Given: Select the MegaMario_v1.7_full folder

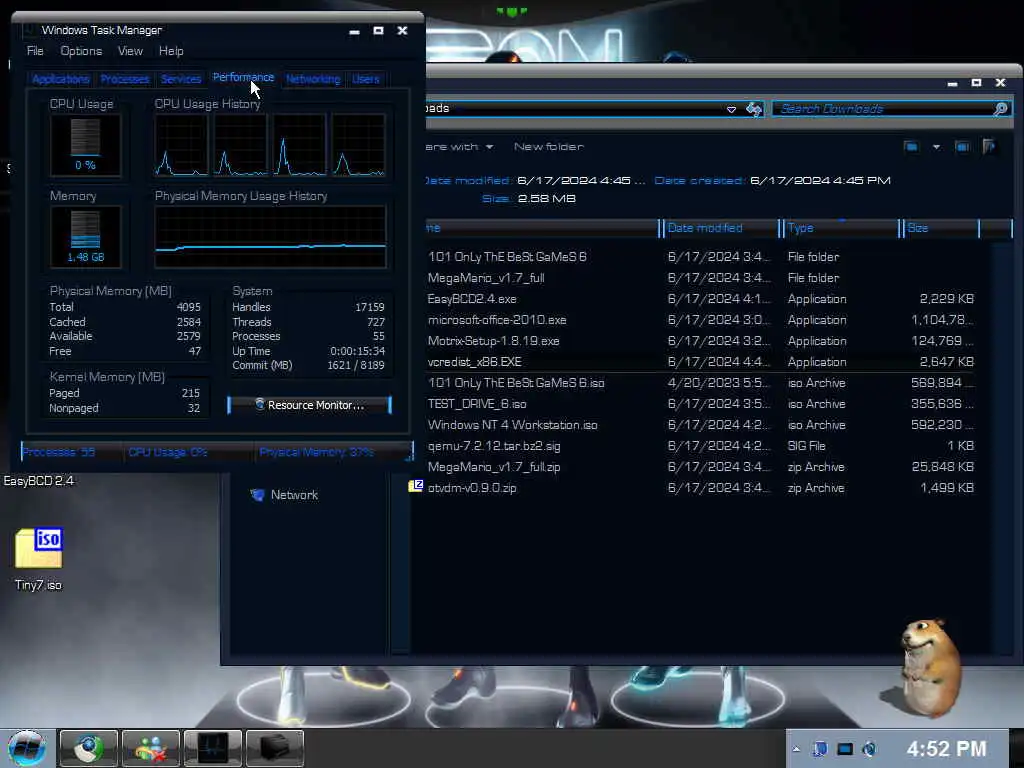Looking at the screenshot, I should tap(486, 278).
